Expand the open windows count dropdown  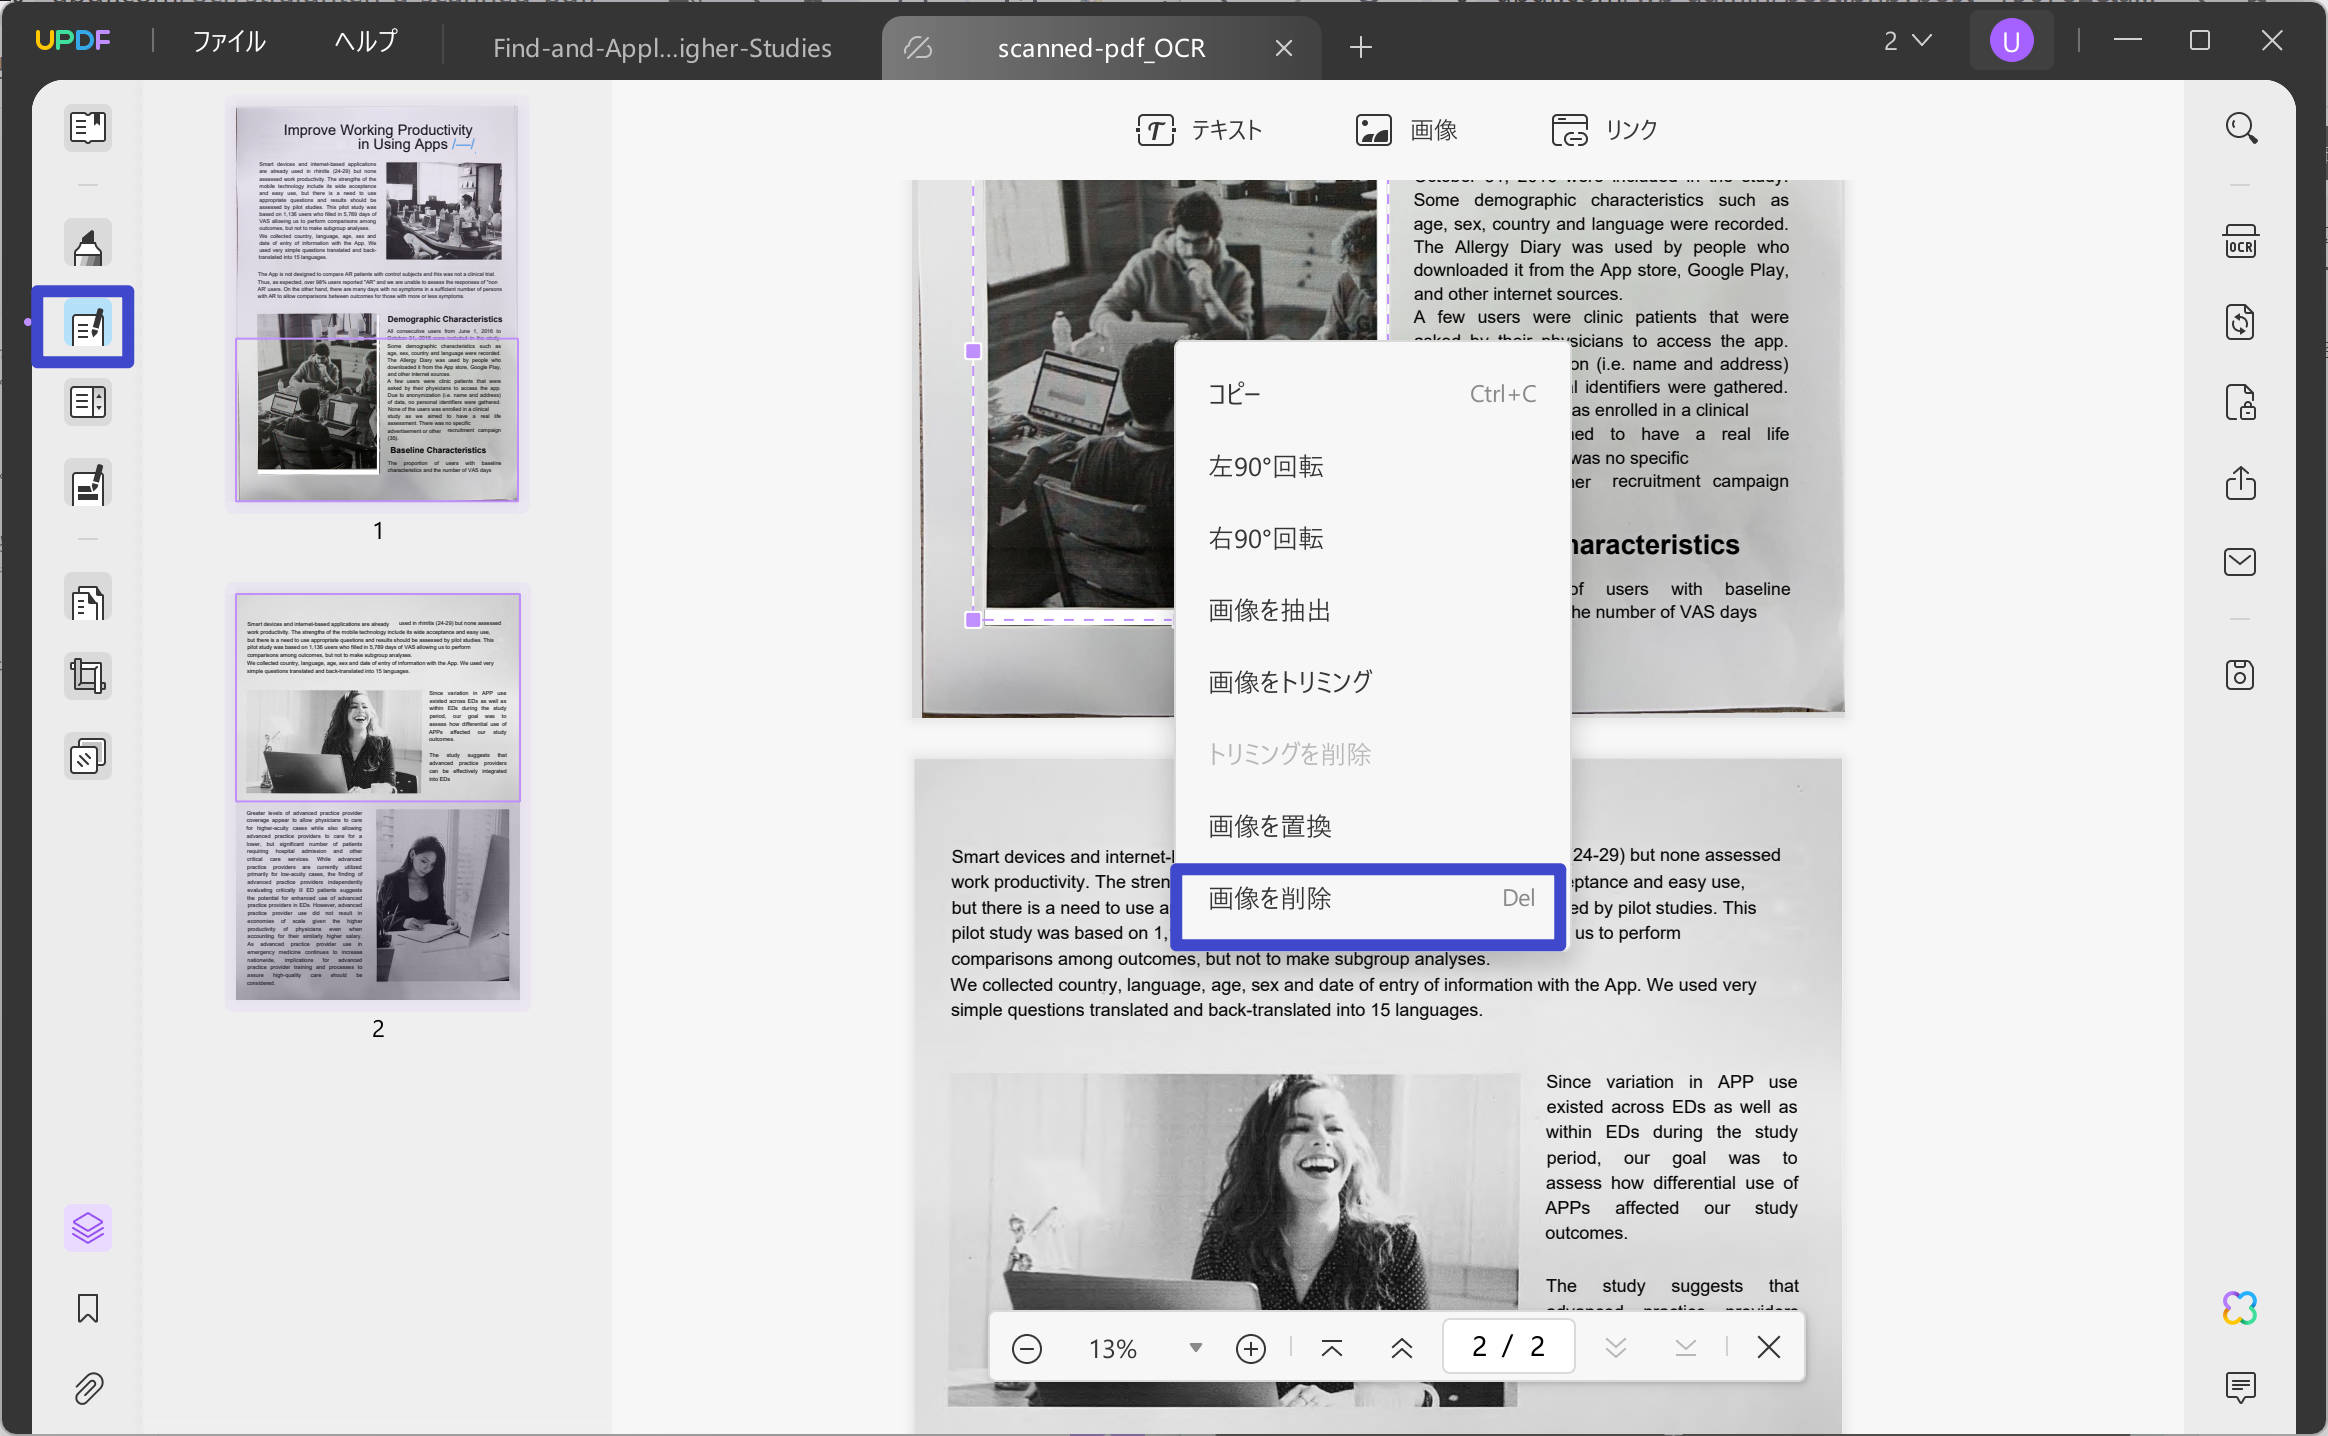tap(1908, 41)
